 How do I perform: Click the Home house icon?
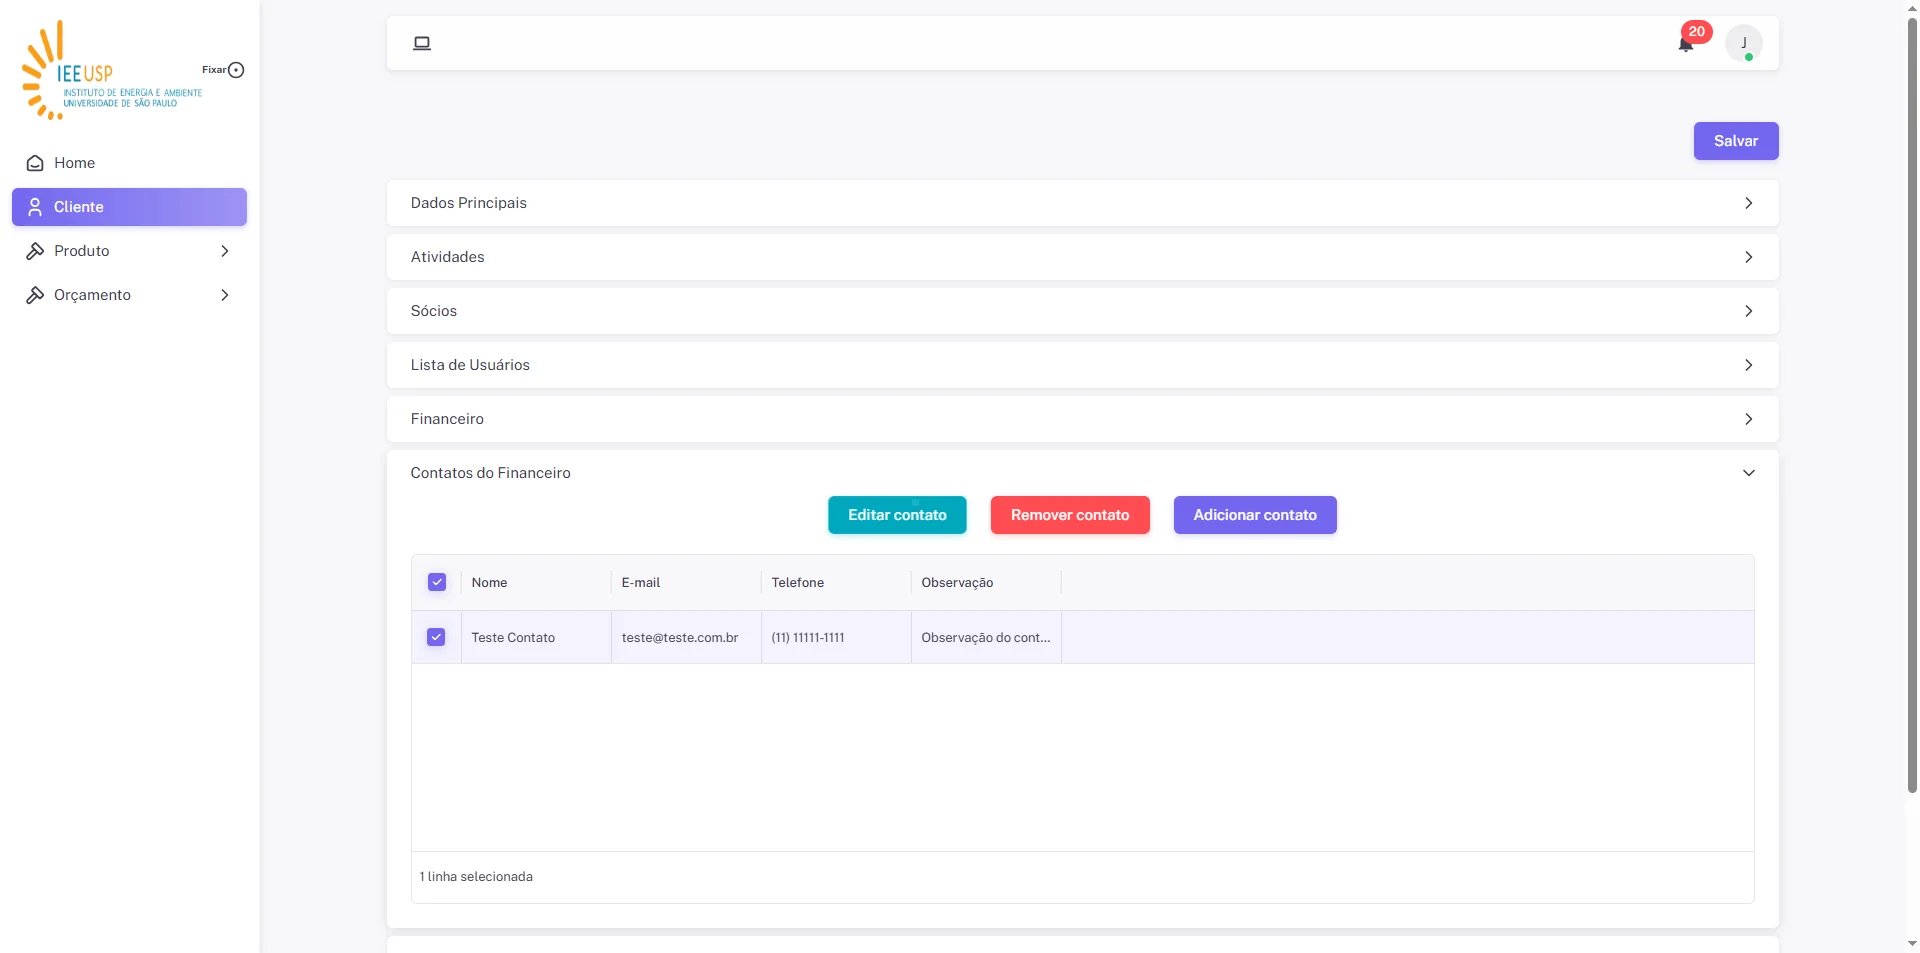[x=35, y=163]
